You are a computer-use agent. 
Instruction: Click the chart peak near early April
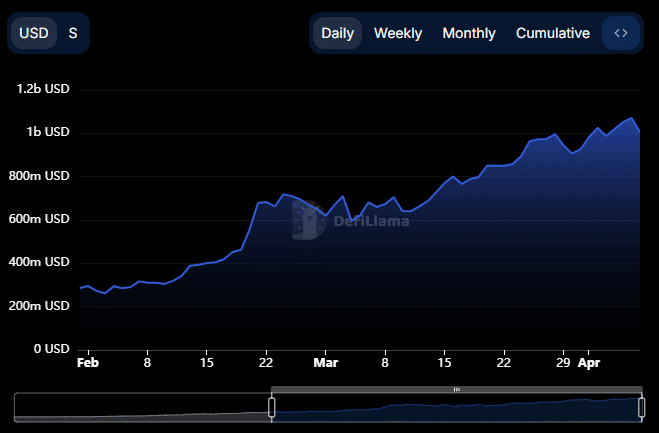pos(631,118)
